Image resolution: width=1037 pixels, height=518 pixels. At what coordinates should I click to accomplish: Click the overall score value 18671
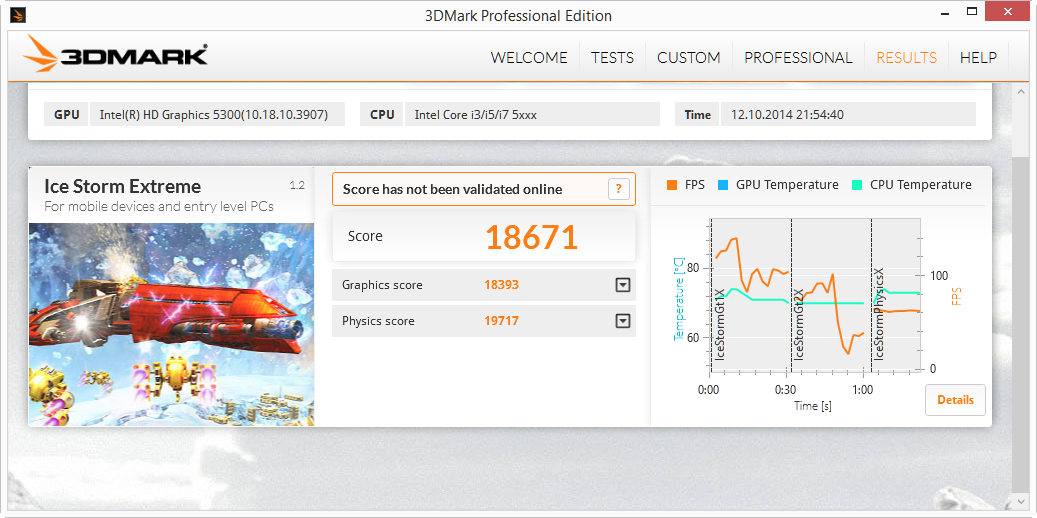pyautogui.click(x=532, y=237)
